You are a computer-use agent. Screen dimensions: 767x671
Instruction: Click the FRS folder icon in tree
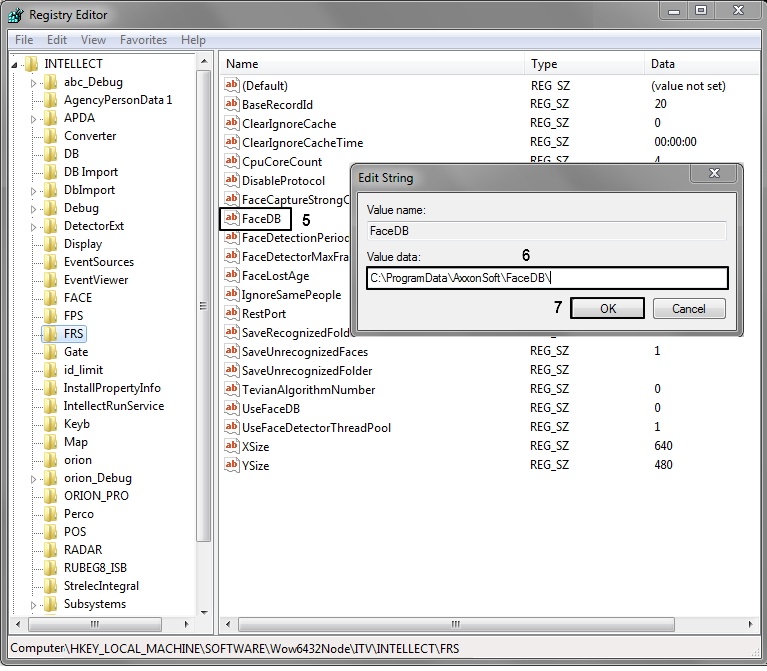50,334
